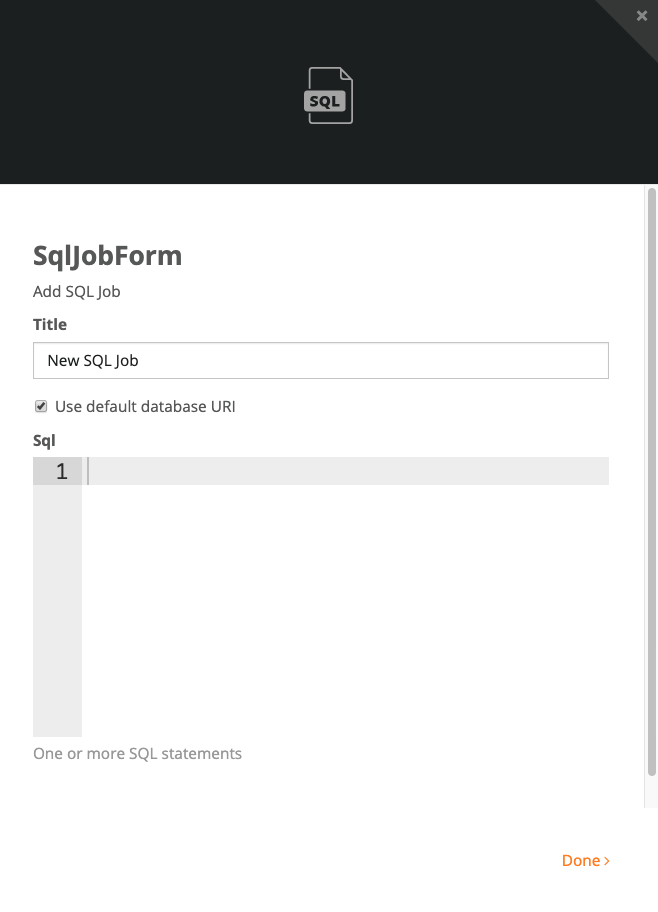The width and height of the screenshot is (658, 912).
Task: Click the "Use default database URI" label
Action: pos(145,407)
